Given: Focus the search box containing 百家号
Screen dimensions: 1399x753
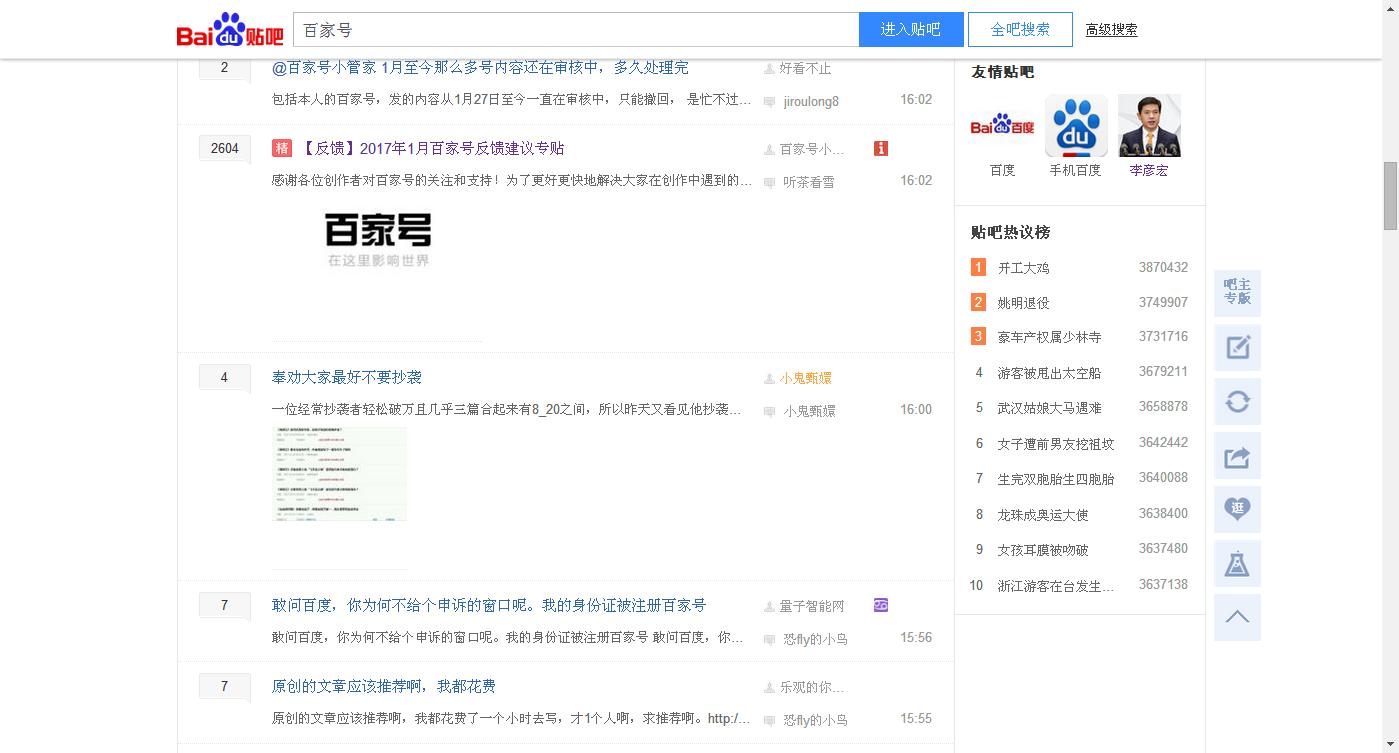Looking at the screenshot, I should point(576,29).
